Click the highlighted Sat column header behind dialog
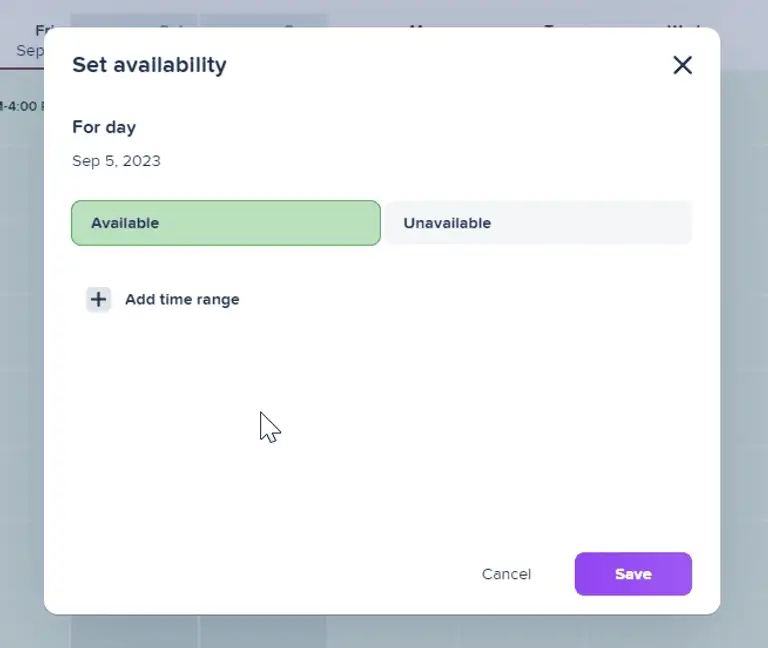 pos(170,22)
